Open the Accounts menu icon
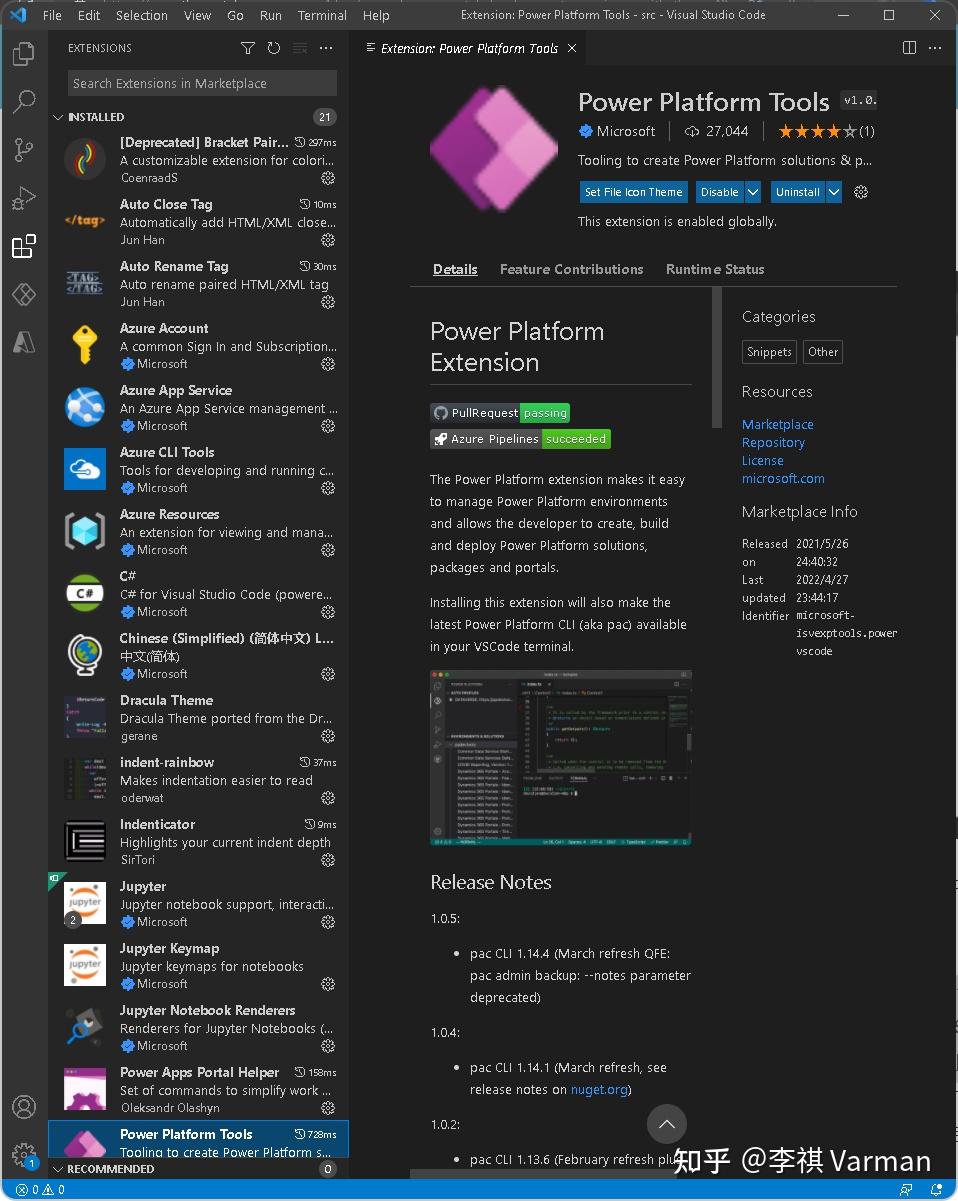The image size is (958, 1201). pos(24,1107)
